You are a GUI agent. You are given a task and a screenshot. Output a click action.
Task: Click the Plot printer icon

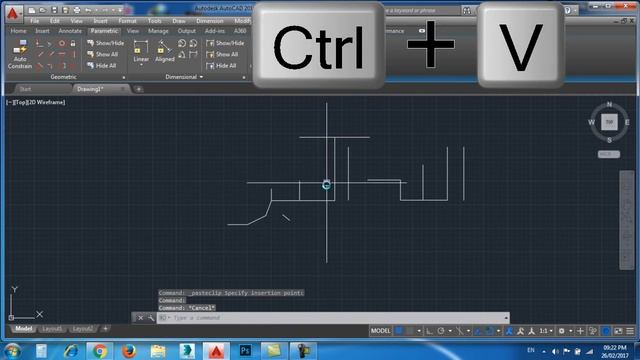click(77, 10)
